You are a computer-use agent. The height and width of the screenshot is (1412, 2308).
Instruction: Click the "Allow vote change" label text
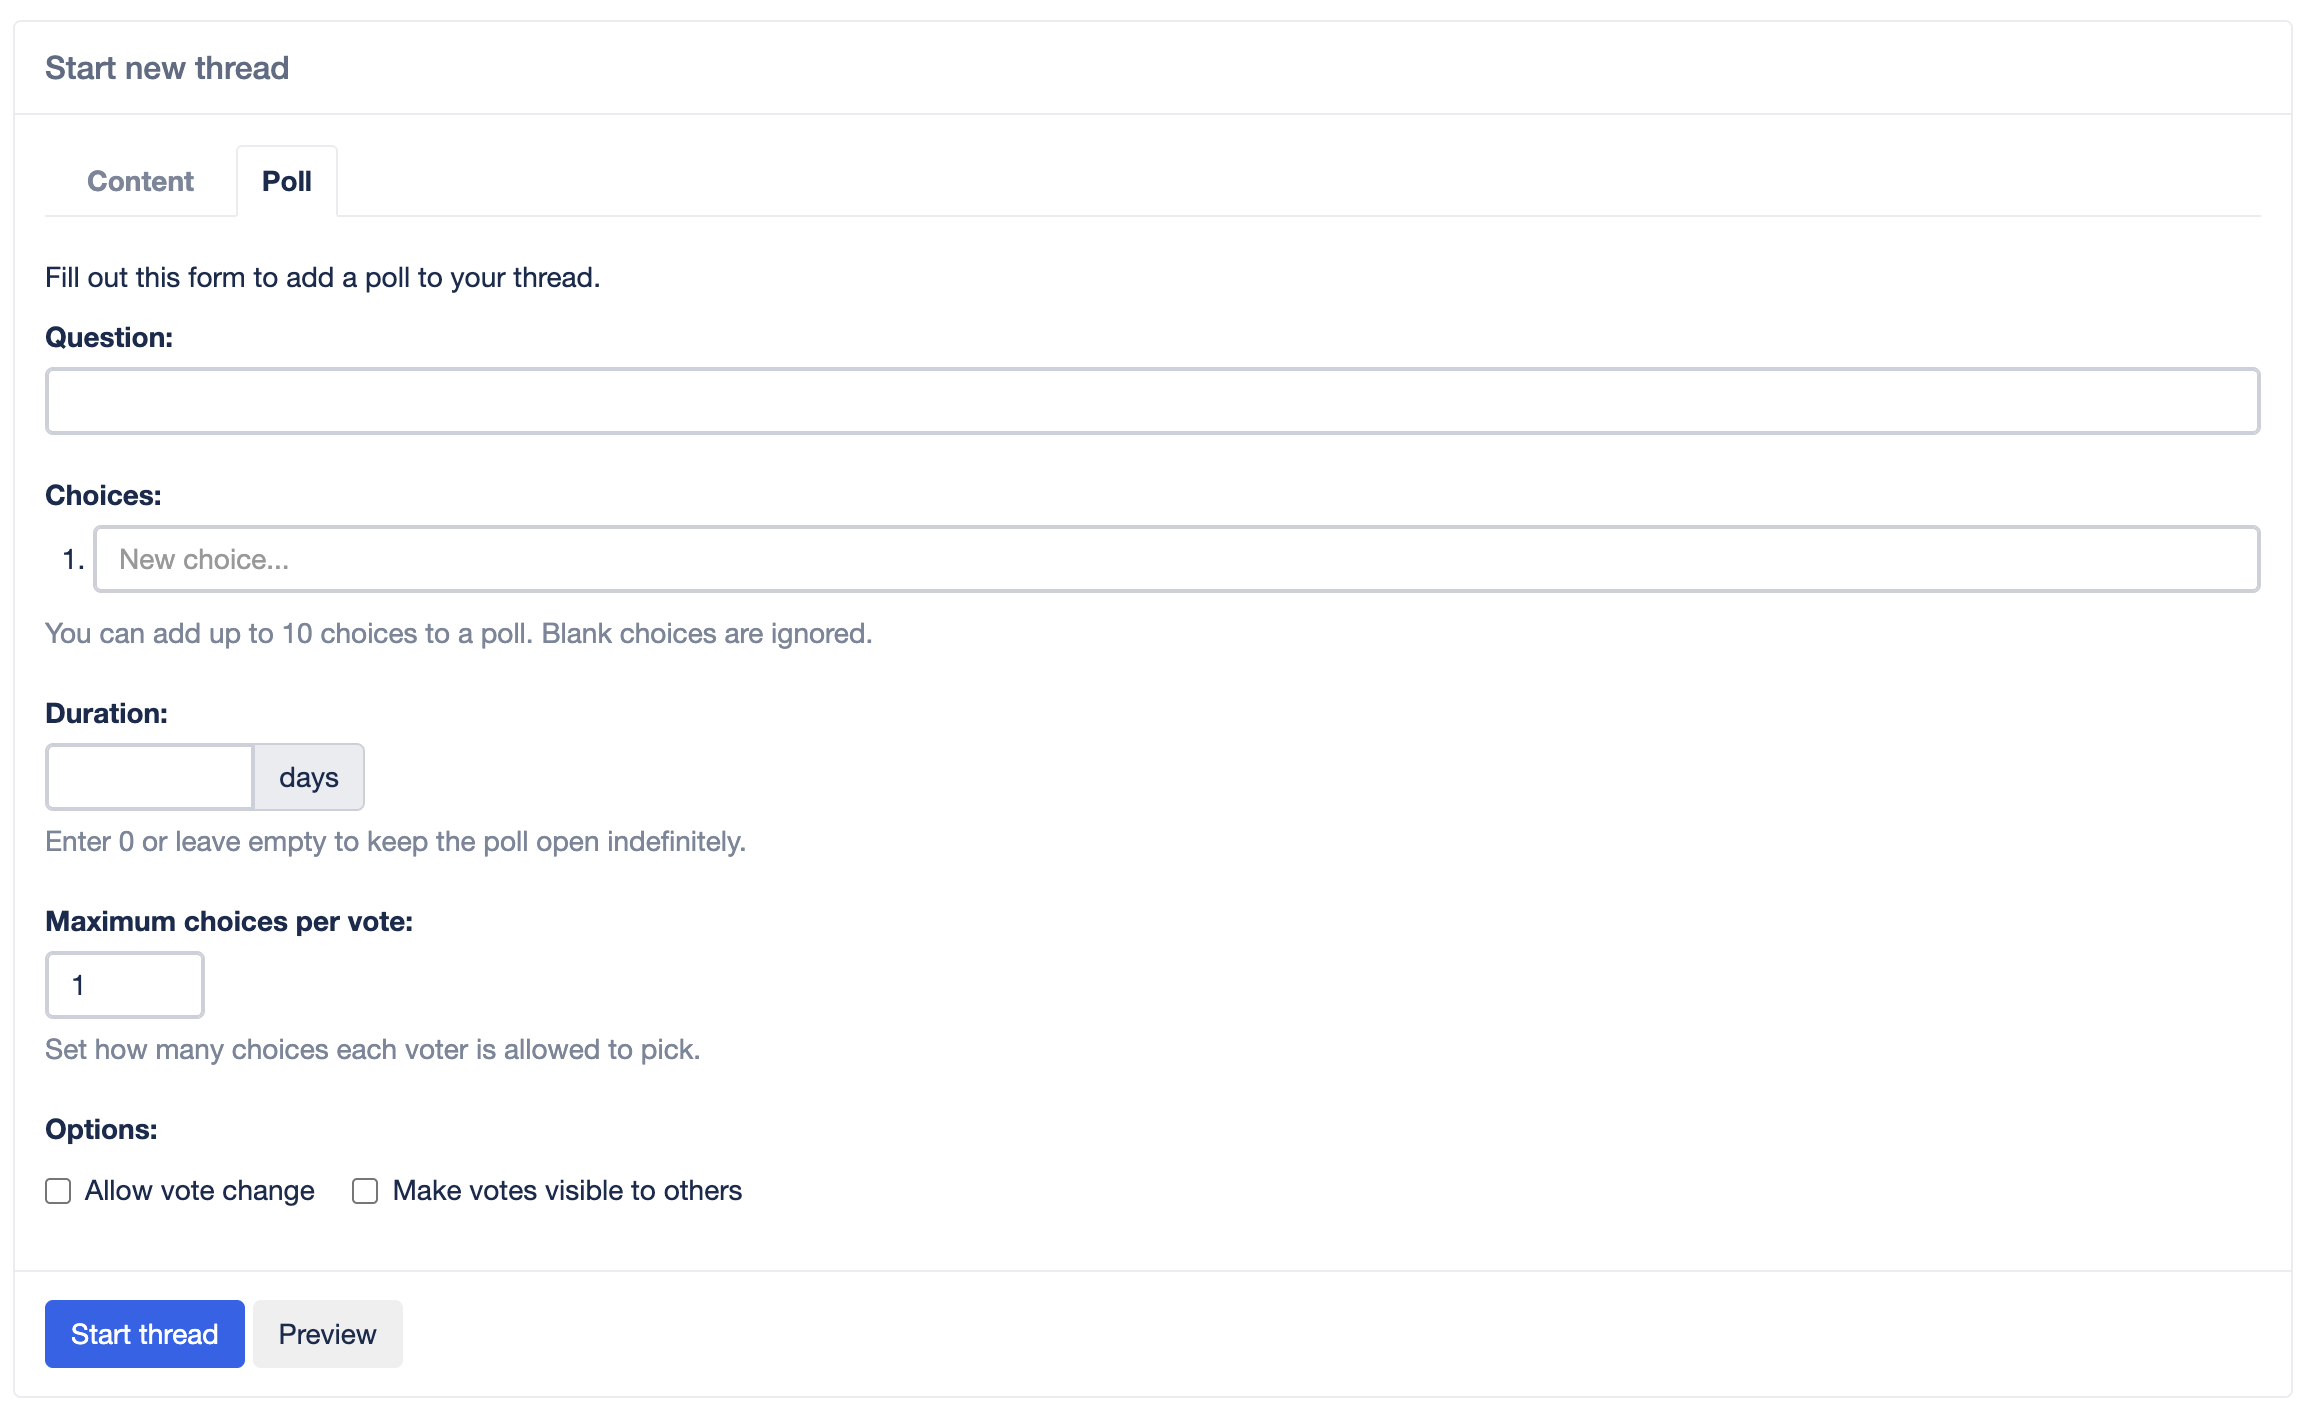tap(200, 1191)
